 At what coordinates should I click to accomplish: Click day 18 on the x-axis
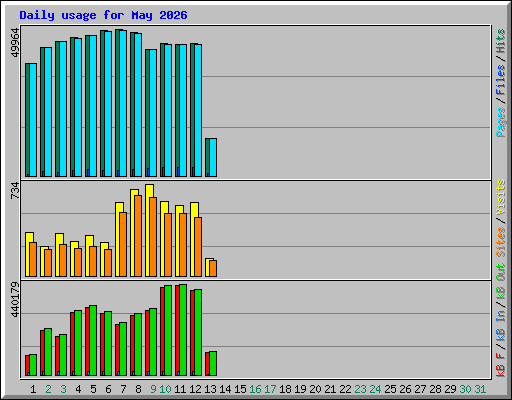point(285,389)
